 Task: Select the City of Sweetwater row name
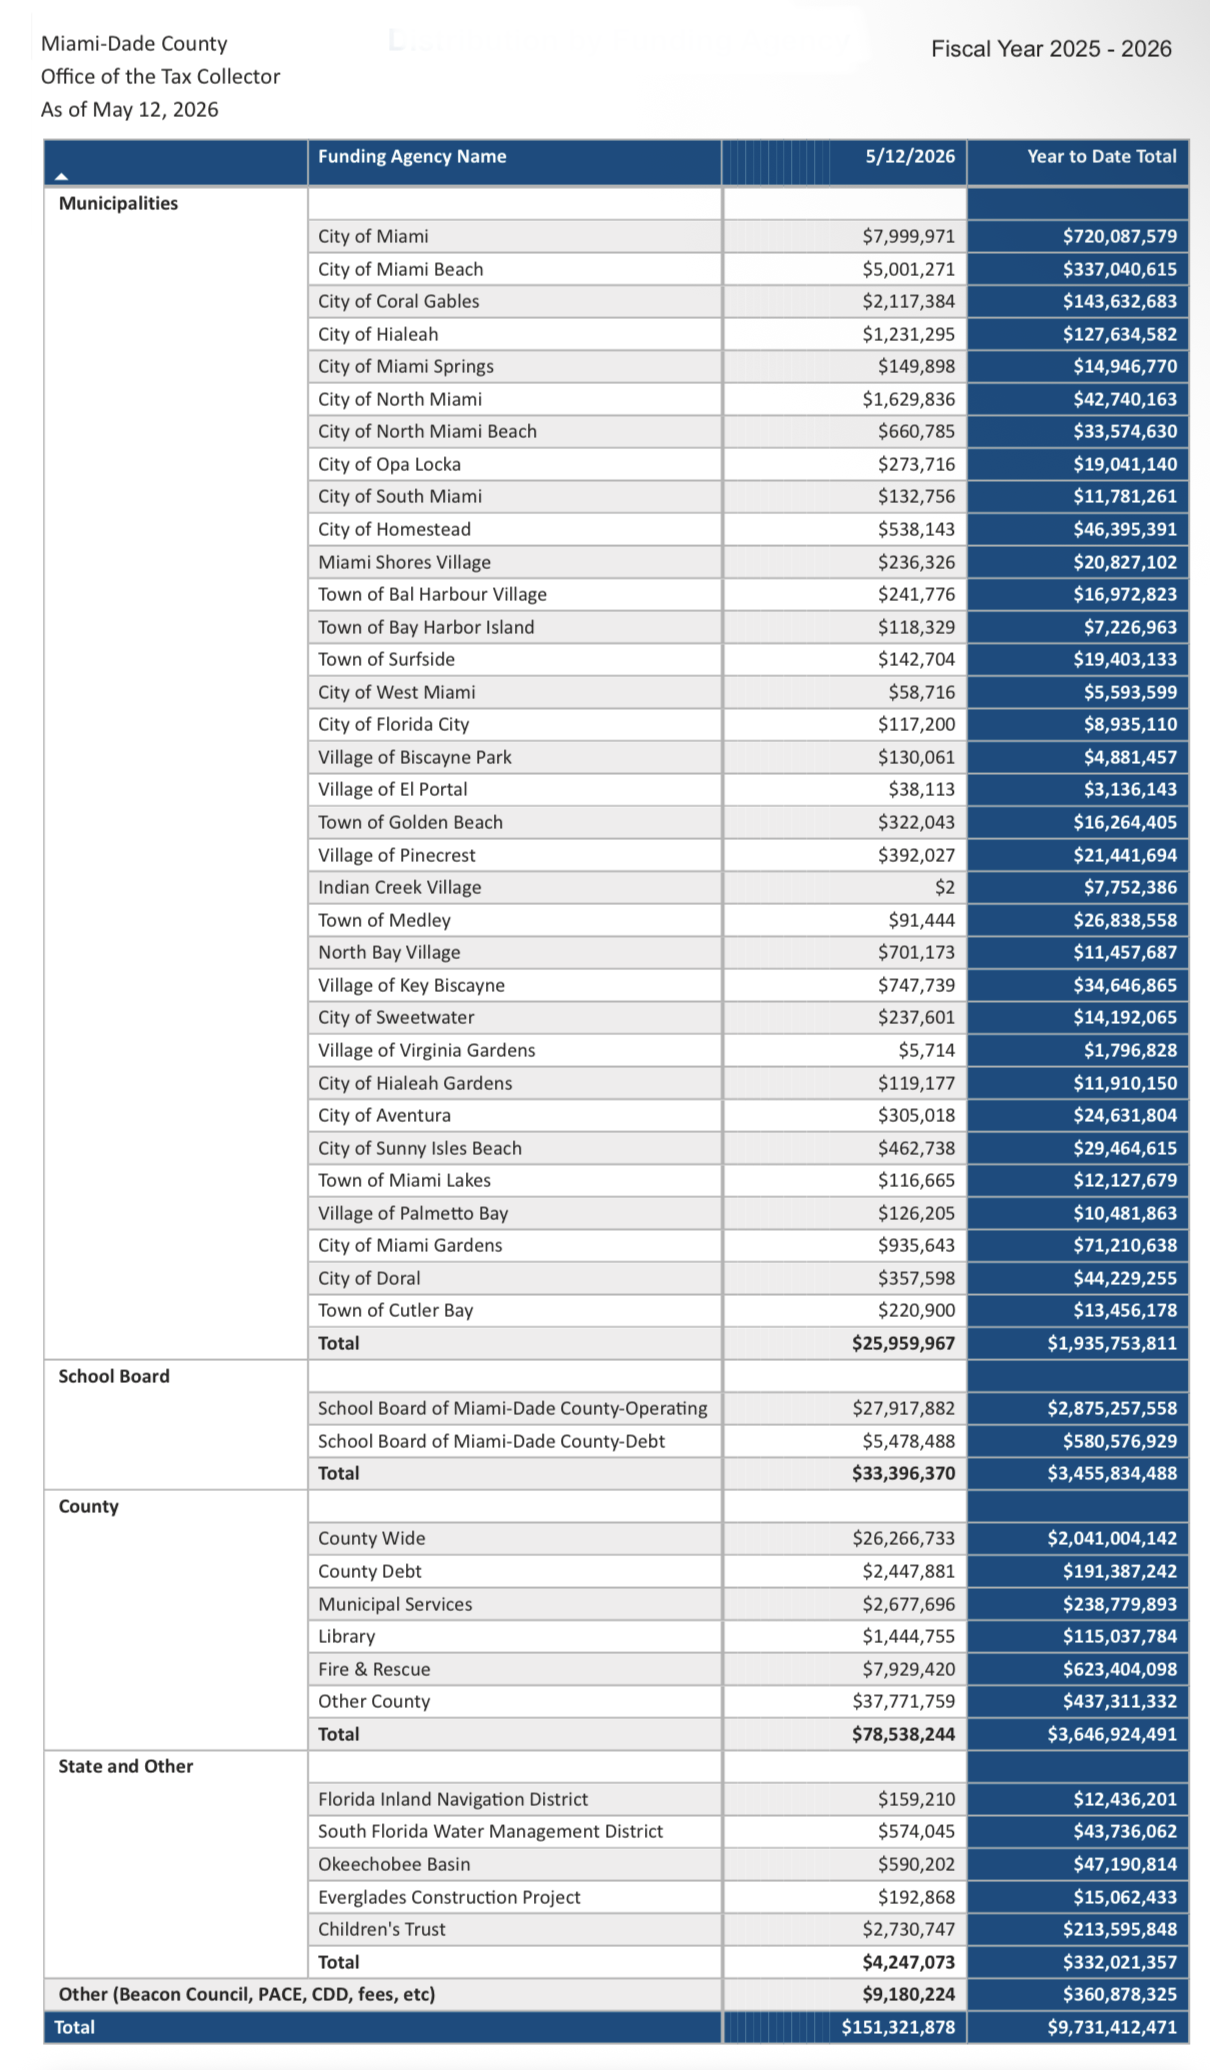click(x=396, y=1017)
